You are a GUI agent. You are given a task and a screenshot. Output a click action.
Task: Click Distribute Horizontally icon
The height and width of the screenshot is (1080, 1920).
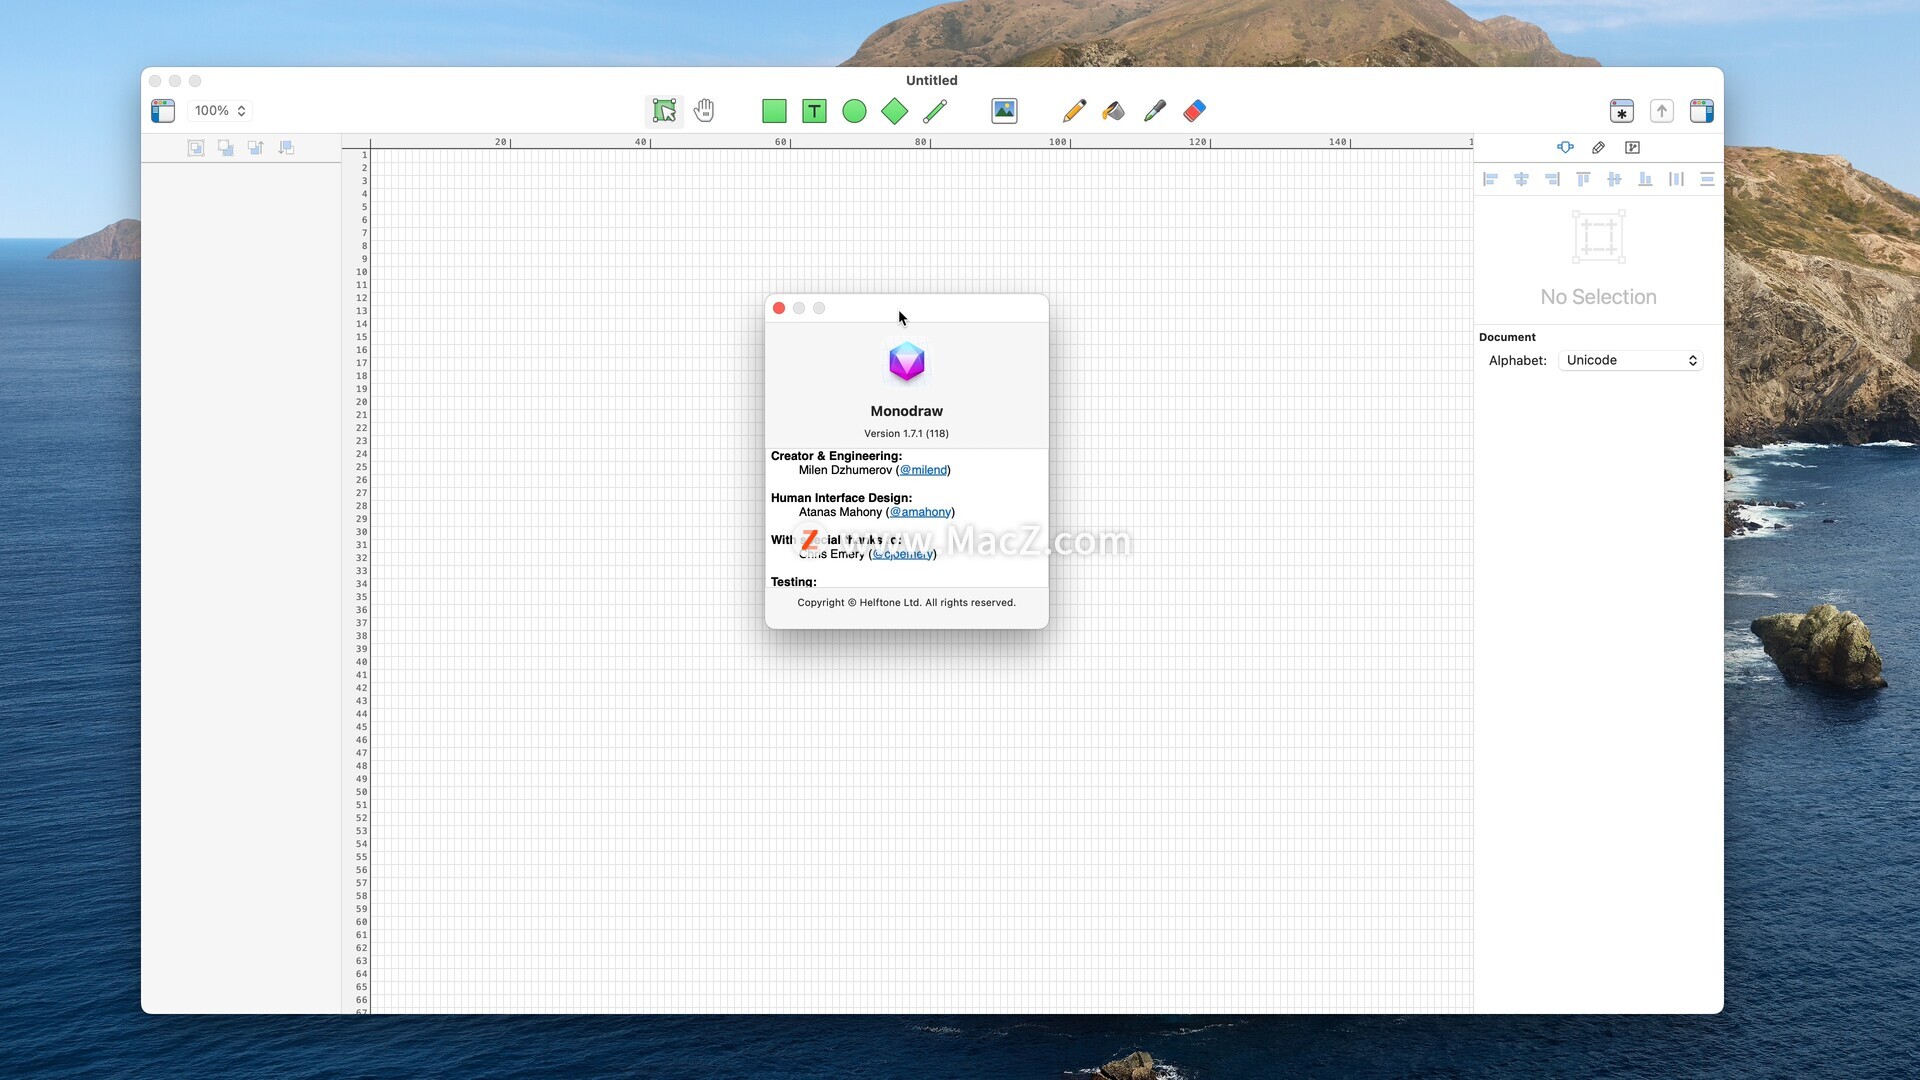coord(1676,180)
